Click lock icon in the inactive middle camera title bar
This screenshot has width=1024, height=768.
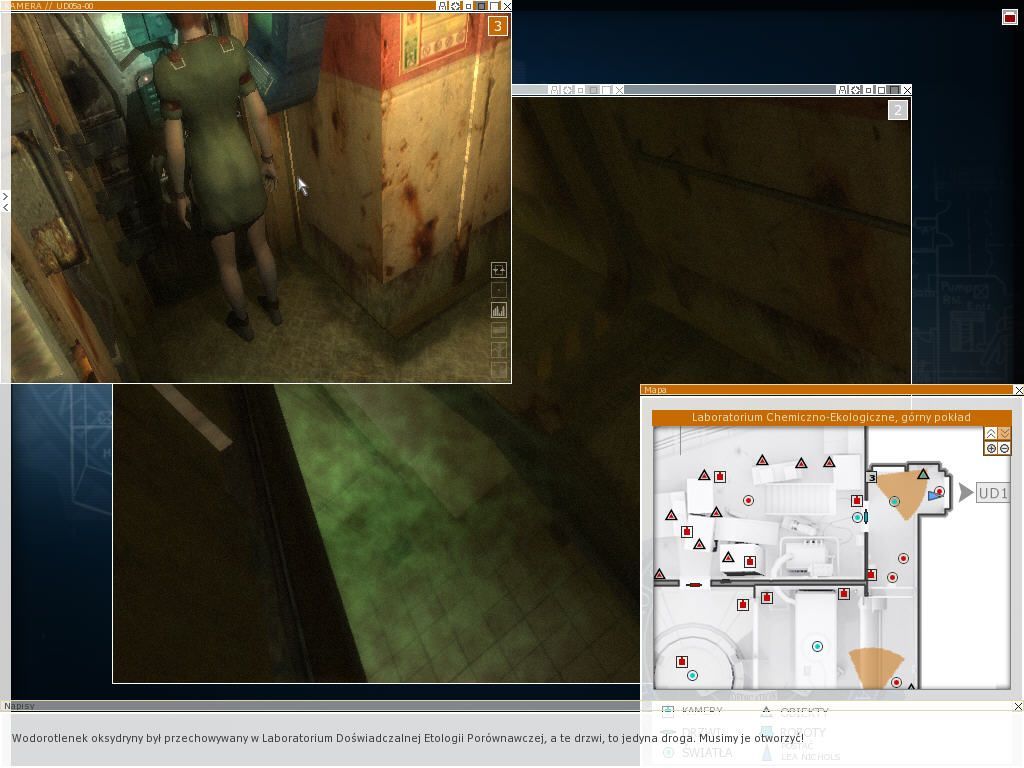[x=554, y=90]
